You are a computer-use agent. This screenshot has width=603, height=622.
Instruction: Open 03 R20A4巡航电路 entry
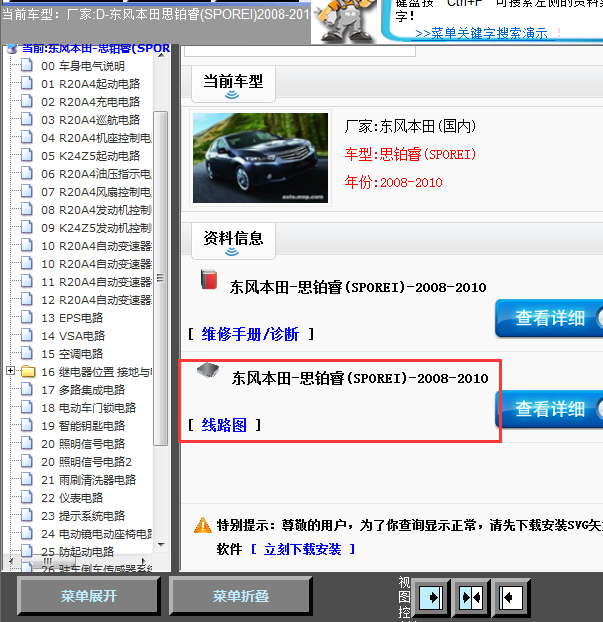pos(90,120)
